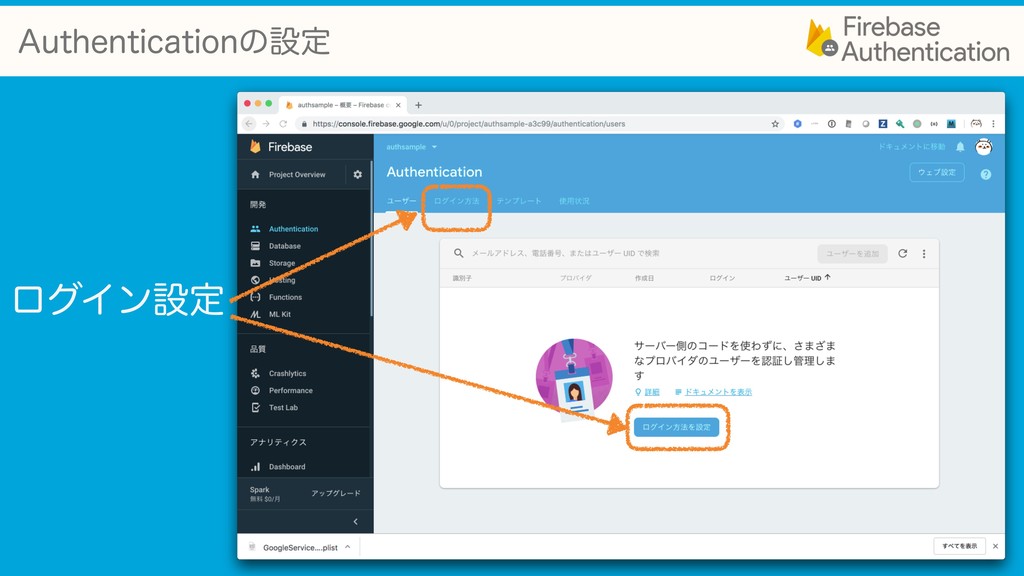Bookmark page with star icon
1024x576 pixels.
[775, 123]
